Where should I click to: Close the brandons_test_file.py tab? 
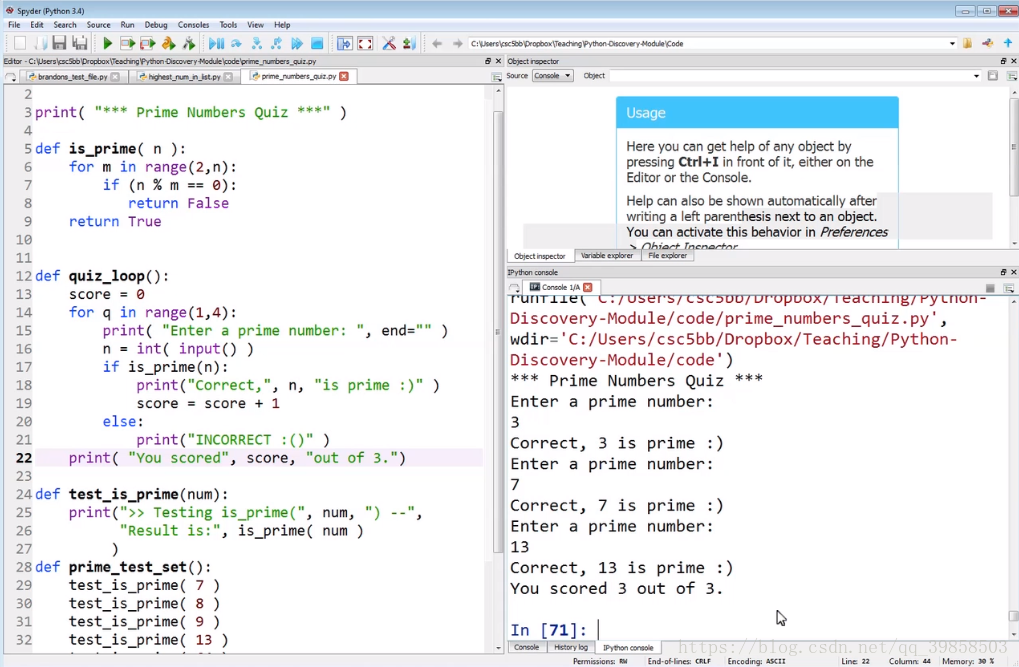[115, 77]
